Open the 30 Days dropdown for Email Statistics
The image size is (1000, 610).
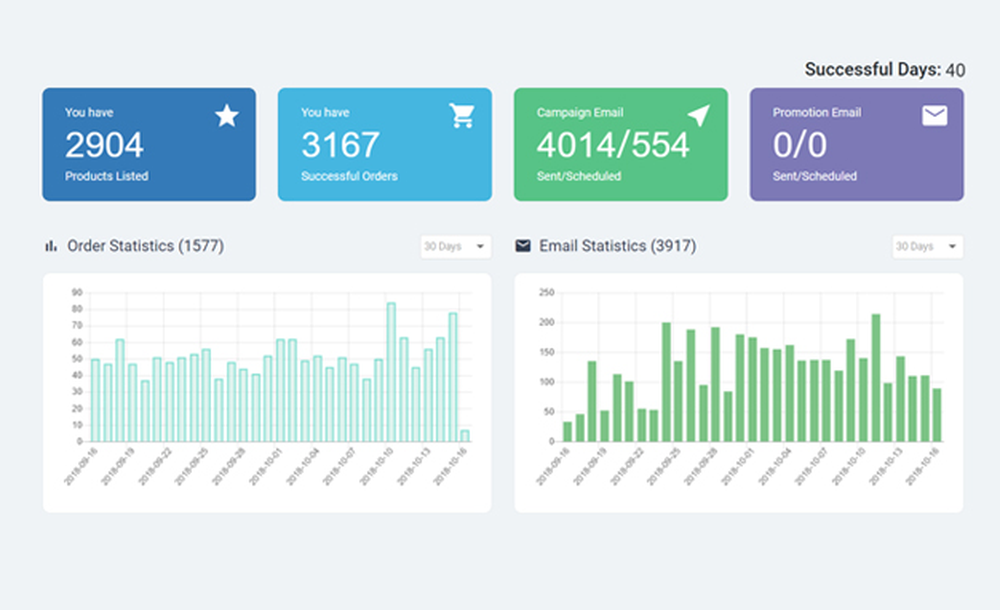tap(927, 246)
